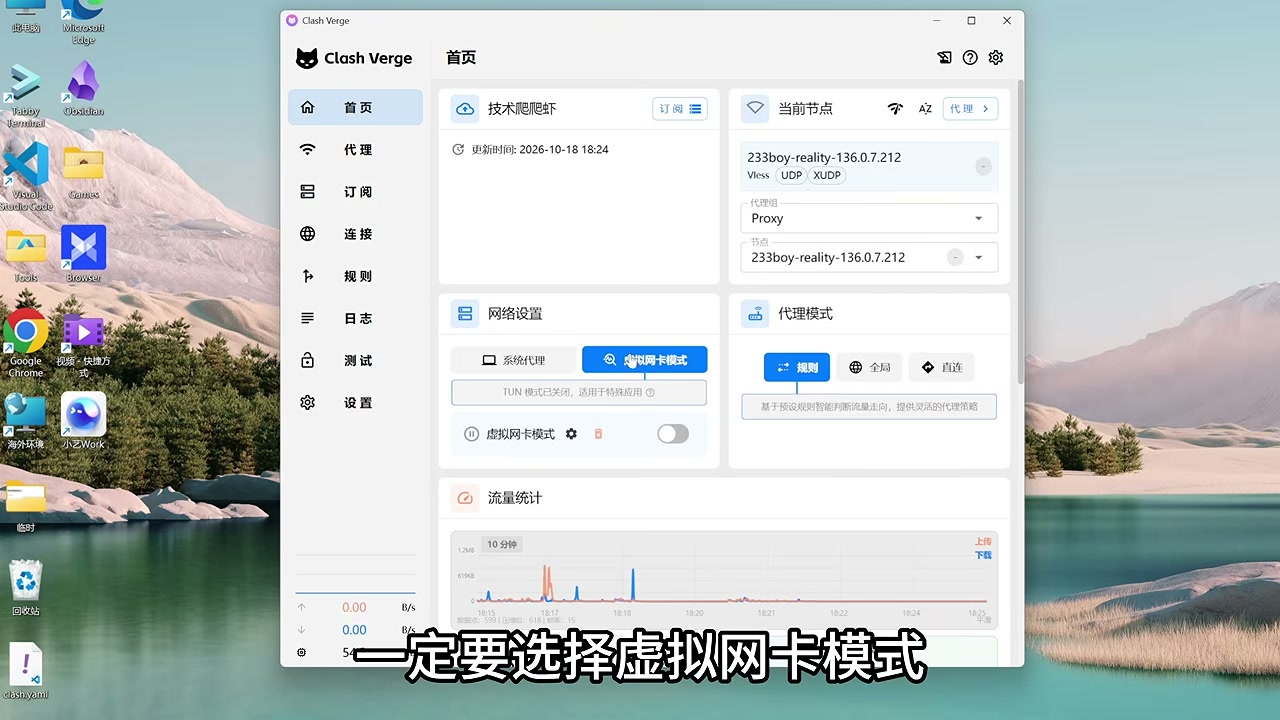
Task: Click the main panel vertical scrollbar
Action: coord(1019,230)
